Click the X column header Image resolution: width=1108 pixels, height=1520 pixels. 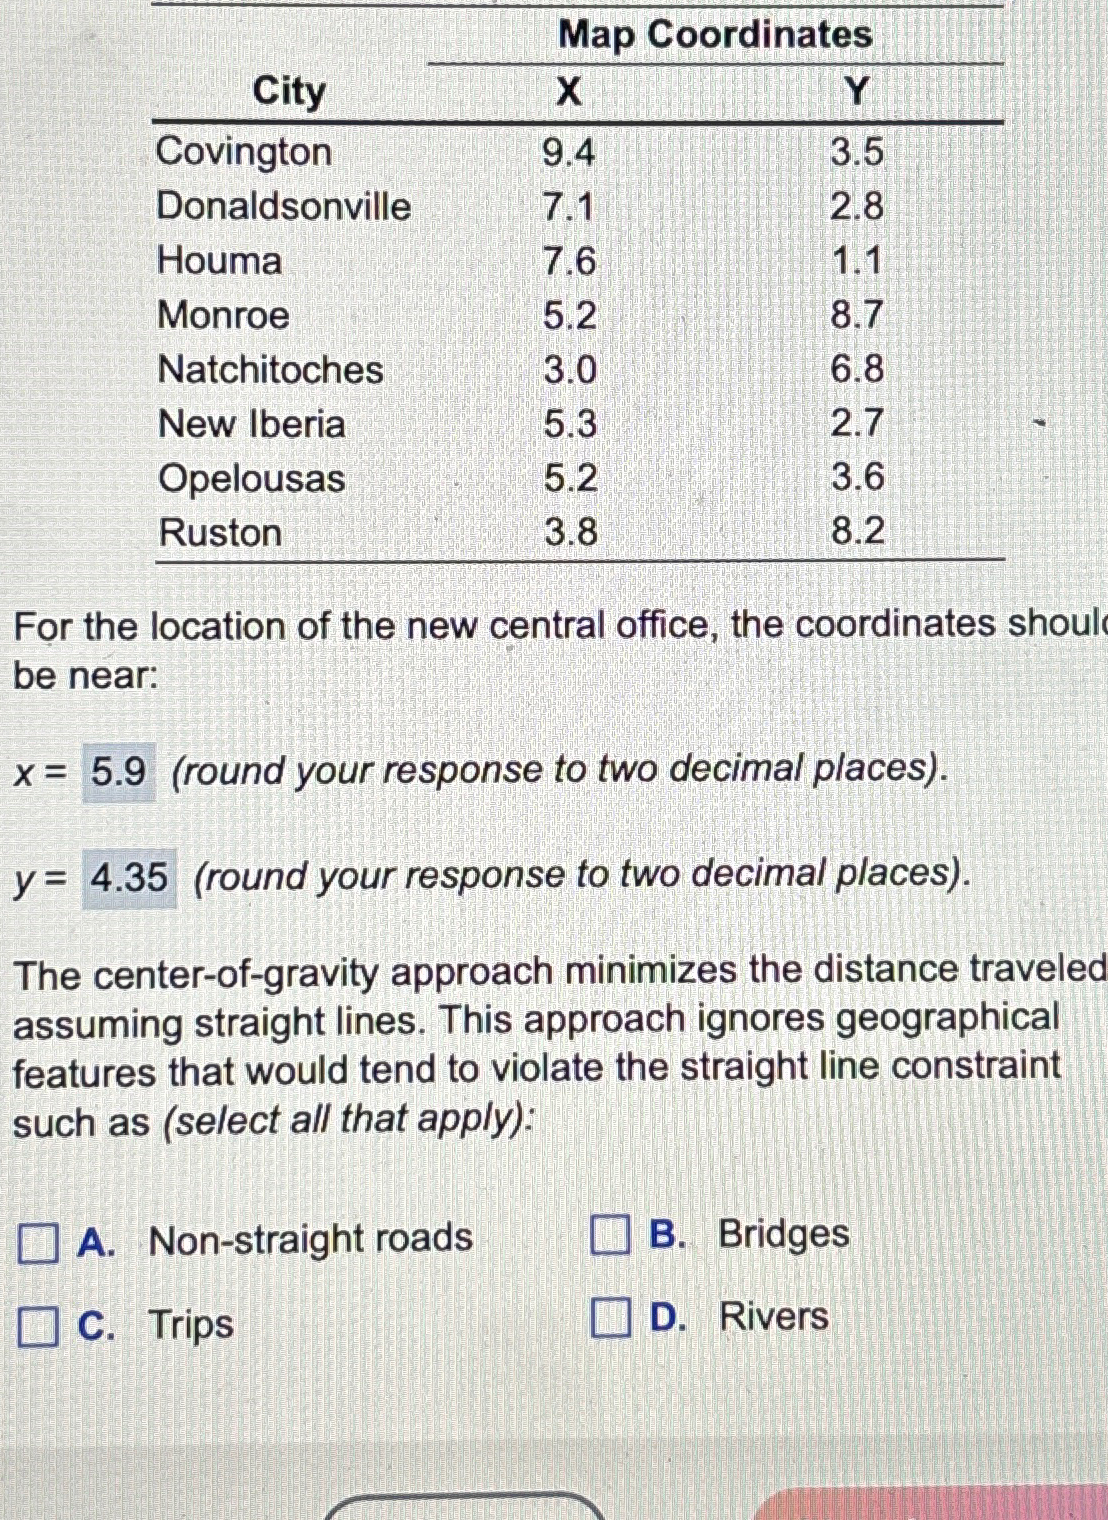coord(566,93)
